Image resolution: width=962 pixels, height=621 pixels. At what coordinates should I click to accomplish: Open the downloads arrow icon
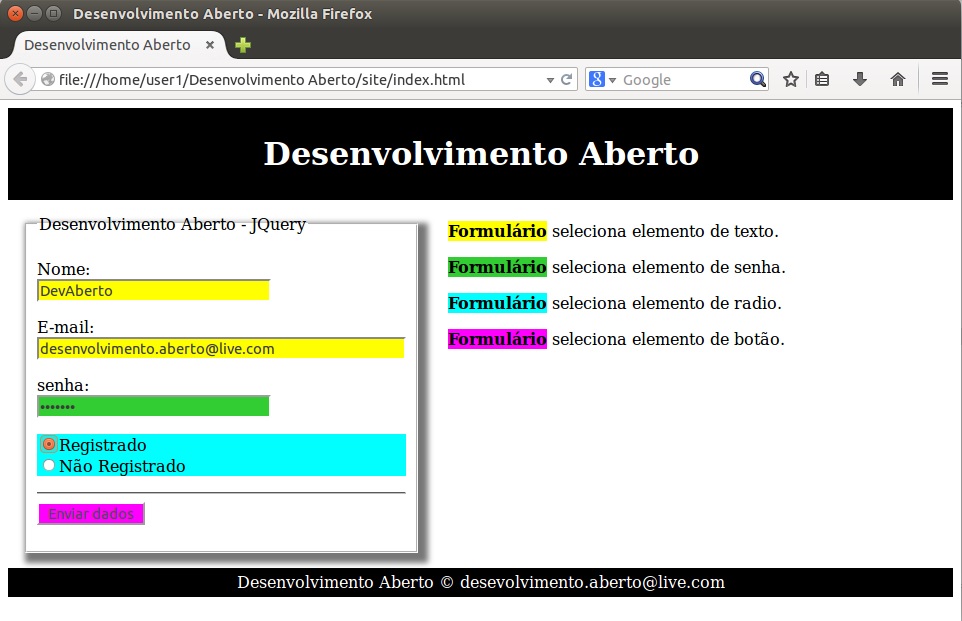point(859,80)
